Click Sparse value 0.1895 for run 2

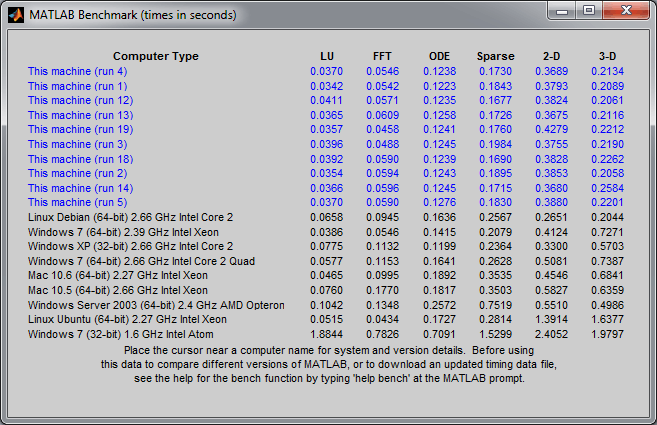coord(495,174)
